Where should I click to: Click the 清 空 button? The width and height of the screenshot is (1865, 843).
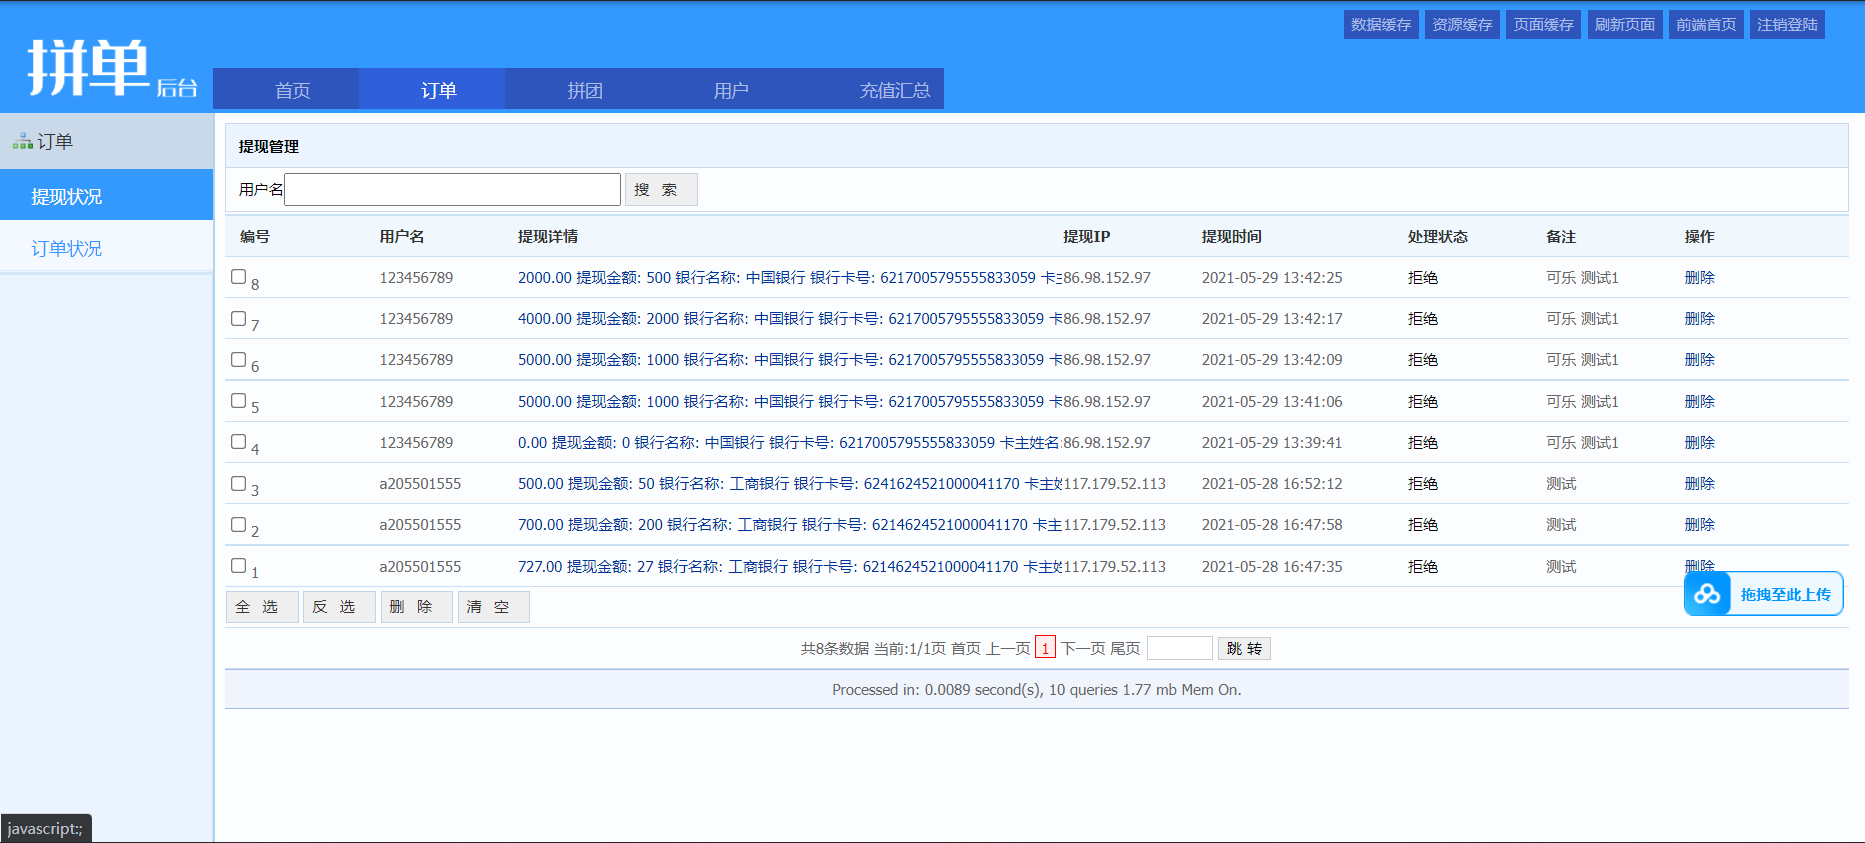coord(494,607)
